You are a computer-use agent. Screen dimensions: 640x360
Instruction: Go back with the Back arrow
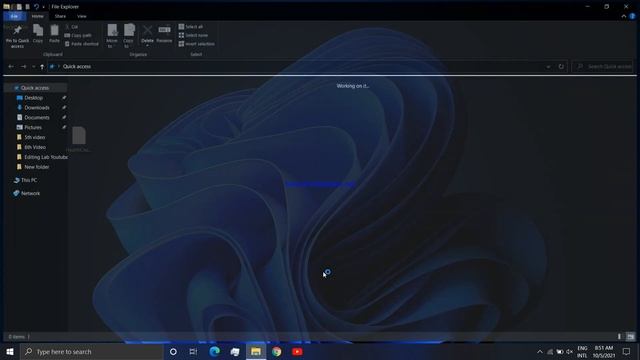pos(11,67)
